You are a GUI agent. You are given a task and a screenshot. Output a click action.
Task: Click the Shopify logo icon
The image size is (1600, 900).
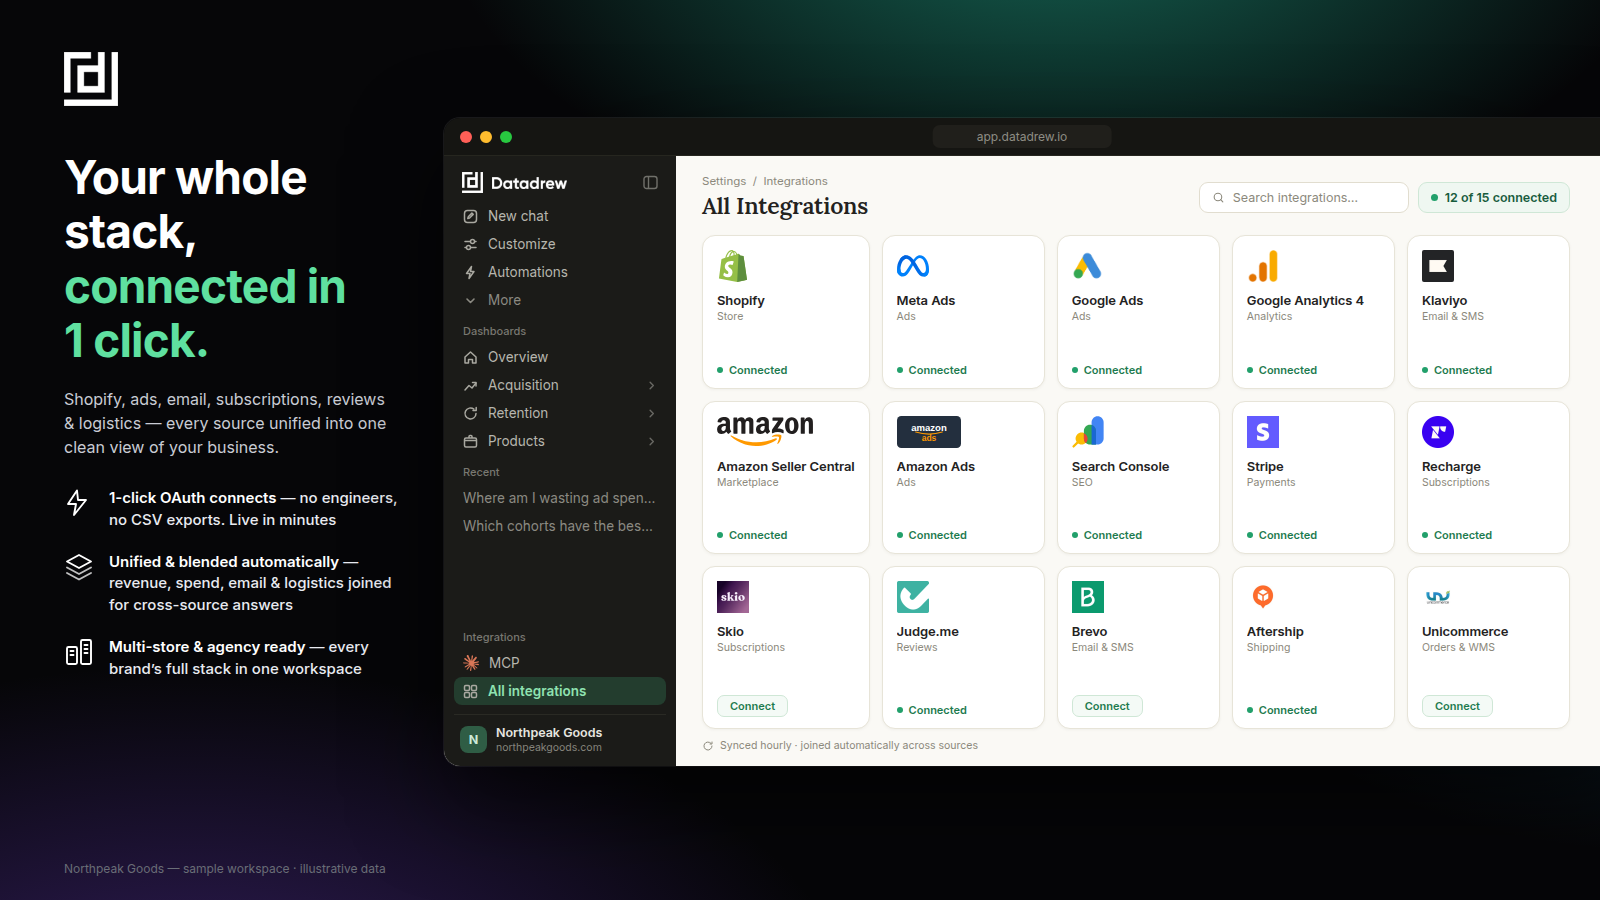(733, 266)
